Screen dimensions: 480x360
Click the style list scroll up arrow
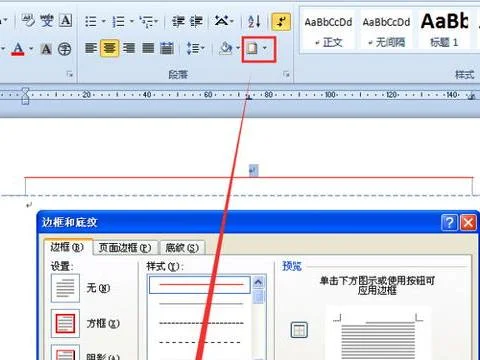pyautogui.click(x=259, y=283)
